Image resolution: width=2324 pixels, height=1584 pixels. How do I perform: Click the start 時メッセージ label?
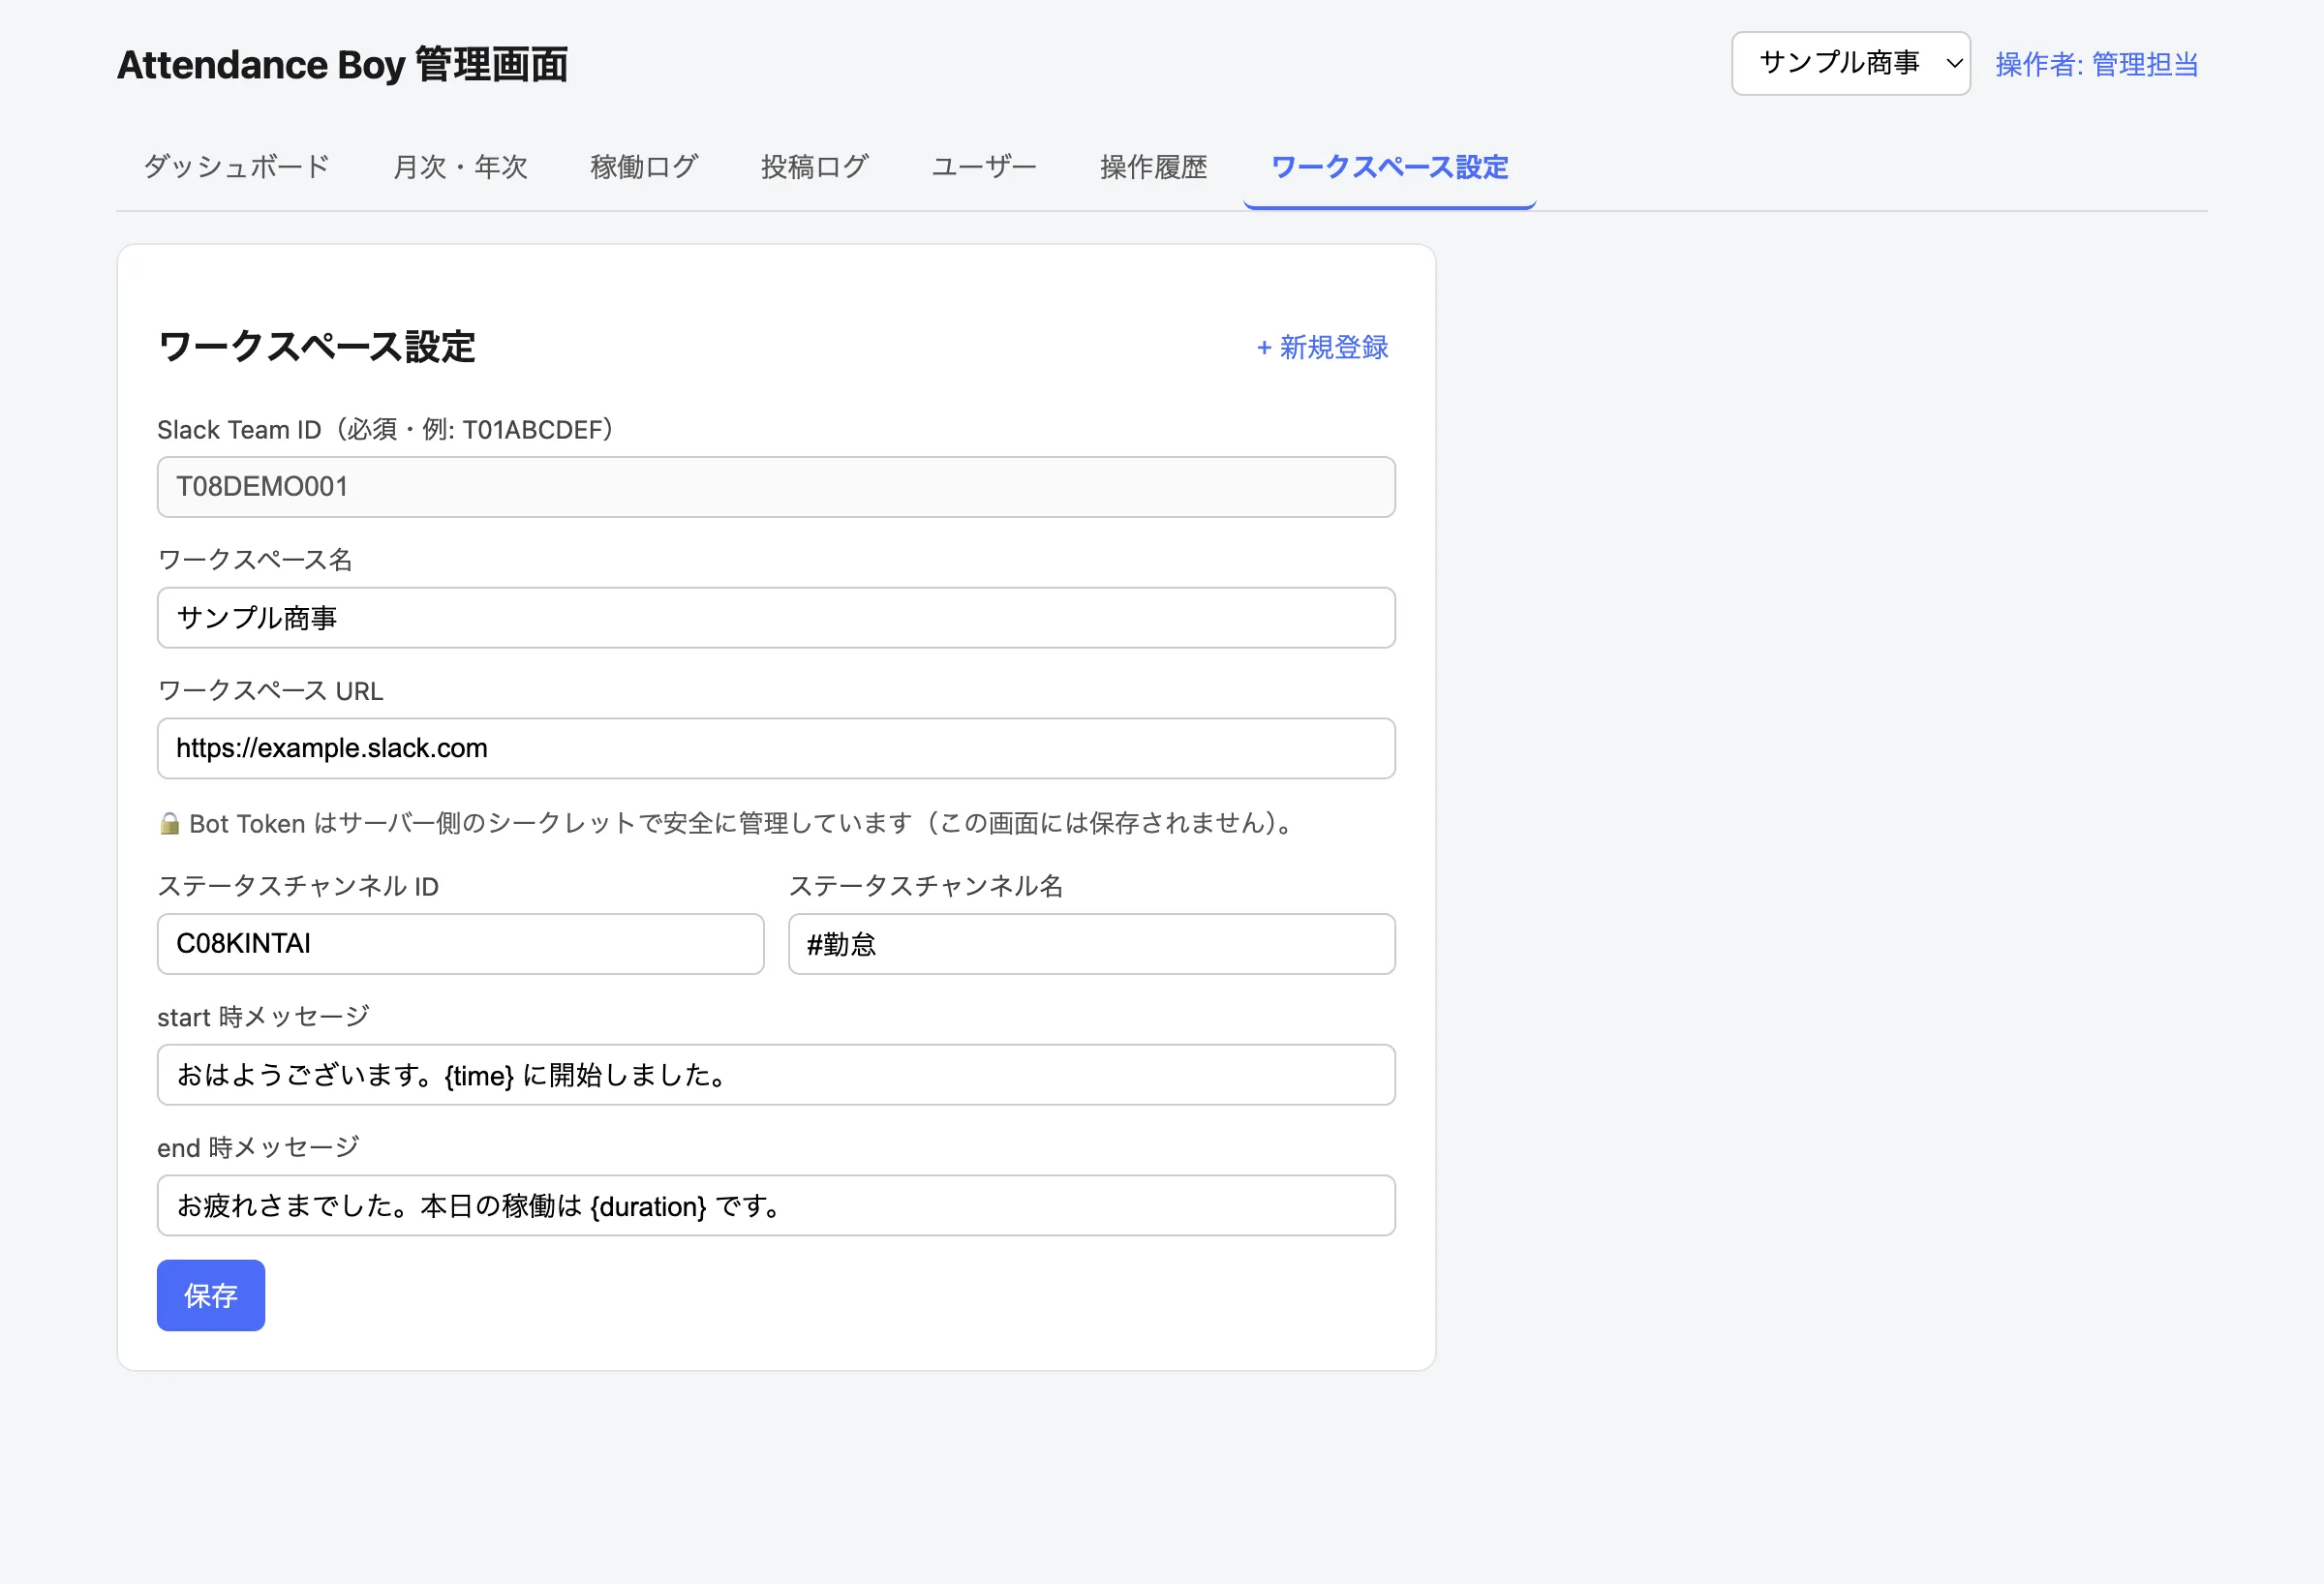(263, 1017)
